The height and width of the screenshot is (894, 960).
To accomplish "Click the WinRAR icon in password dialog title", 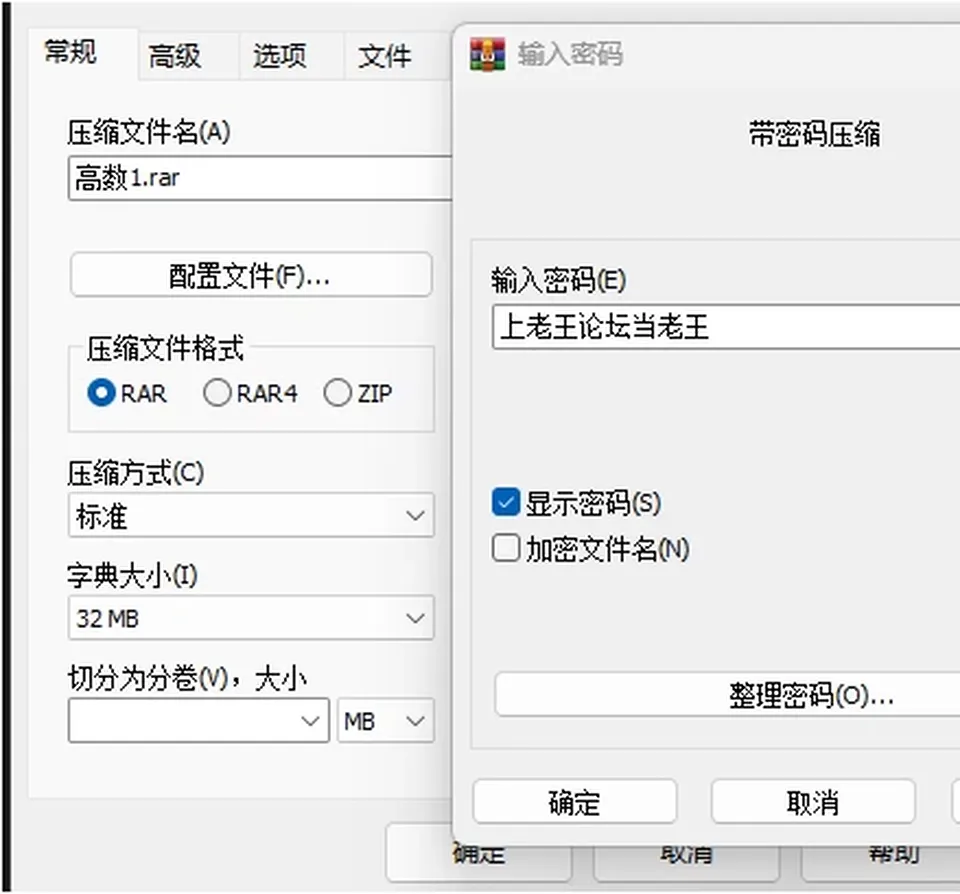I will coord(487,54).
